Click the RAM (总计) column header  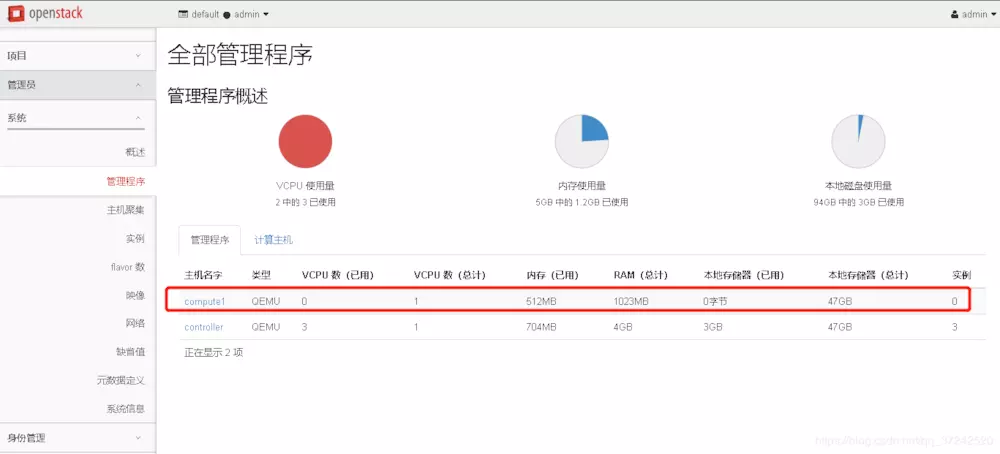coord(640,275)
